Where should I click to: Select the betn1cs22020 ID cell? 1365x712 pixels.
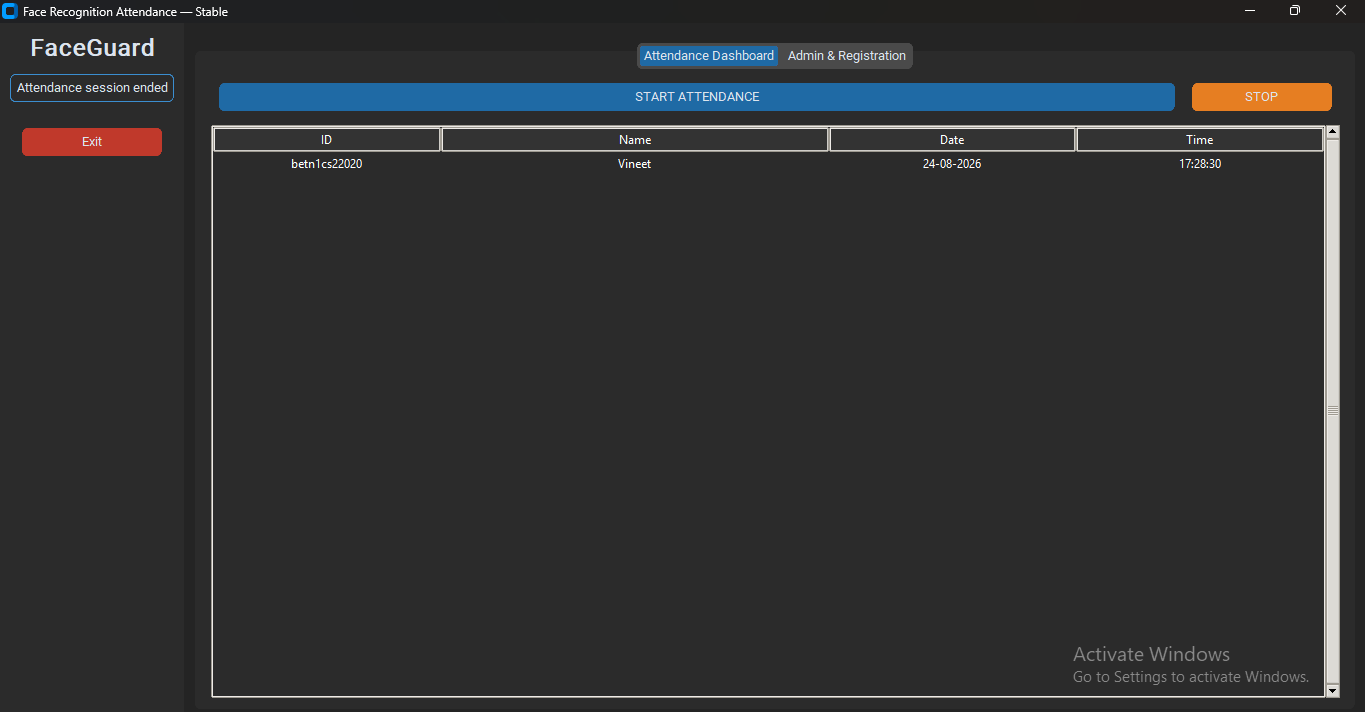327,164
